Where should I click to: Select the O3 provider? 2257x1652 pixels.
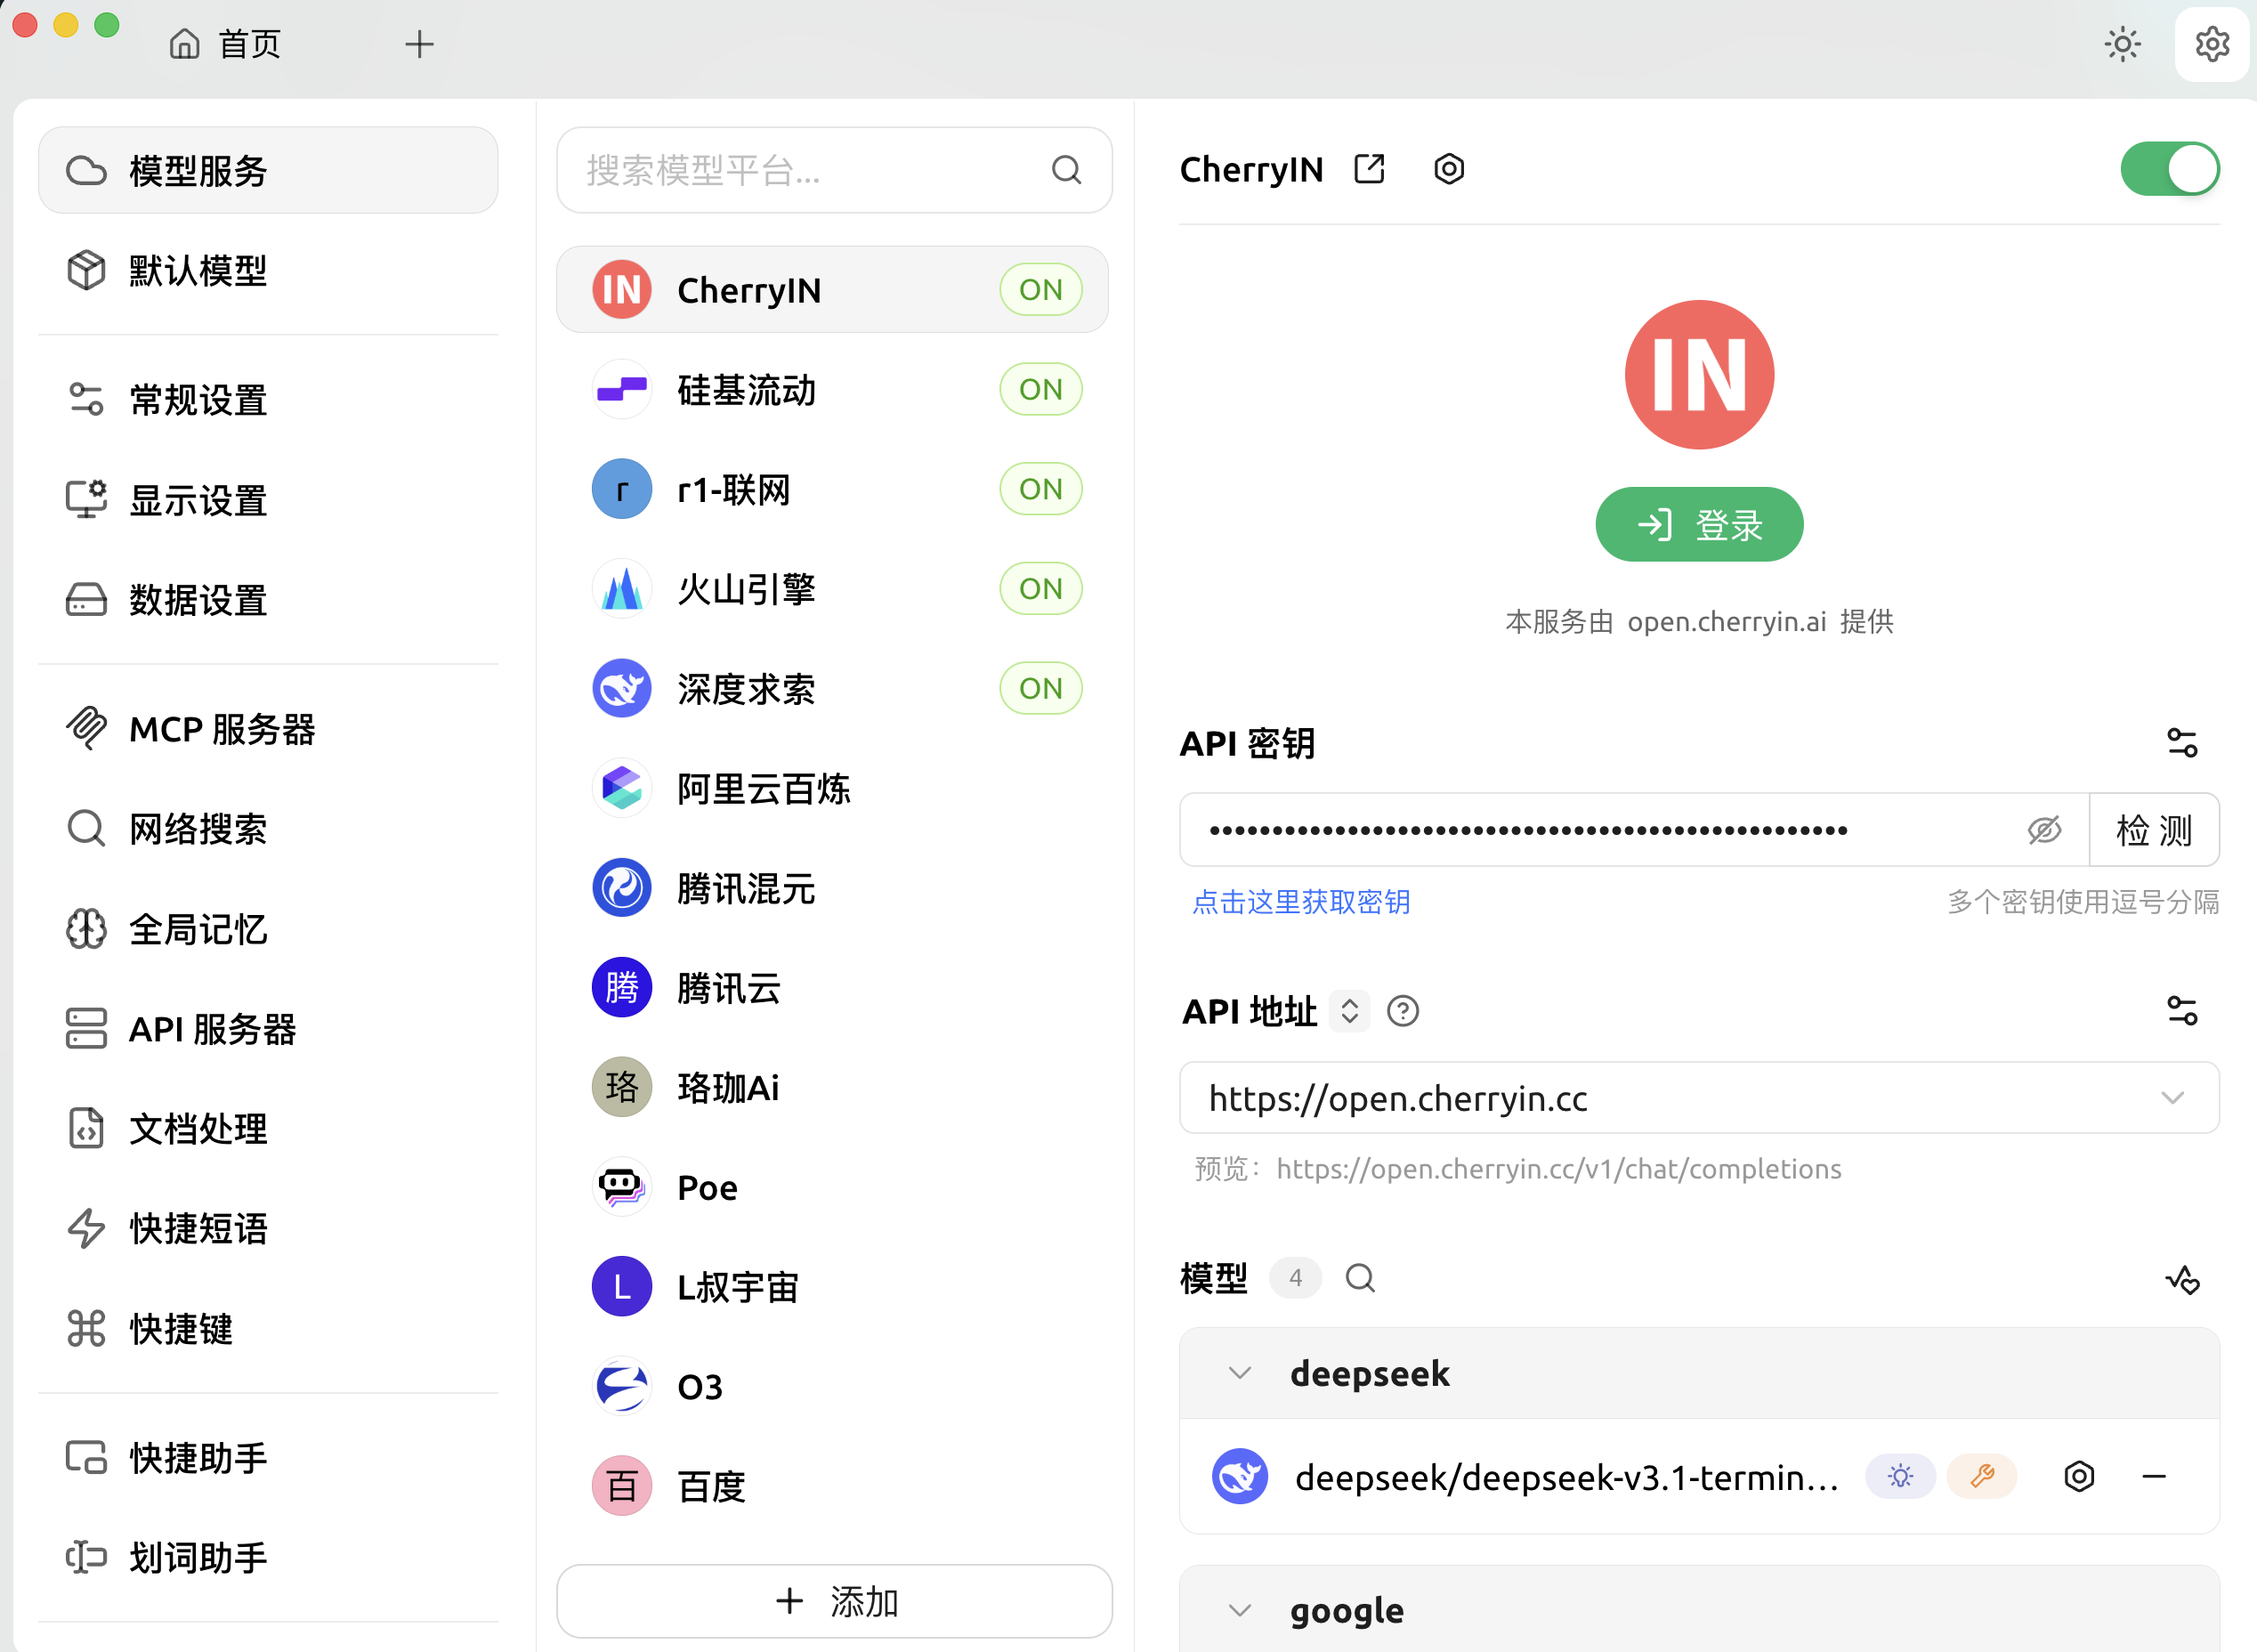(x=832, y=1386)
